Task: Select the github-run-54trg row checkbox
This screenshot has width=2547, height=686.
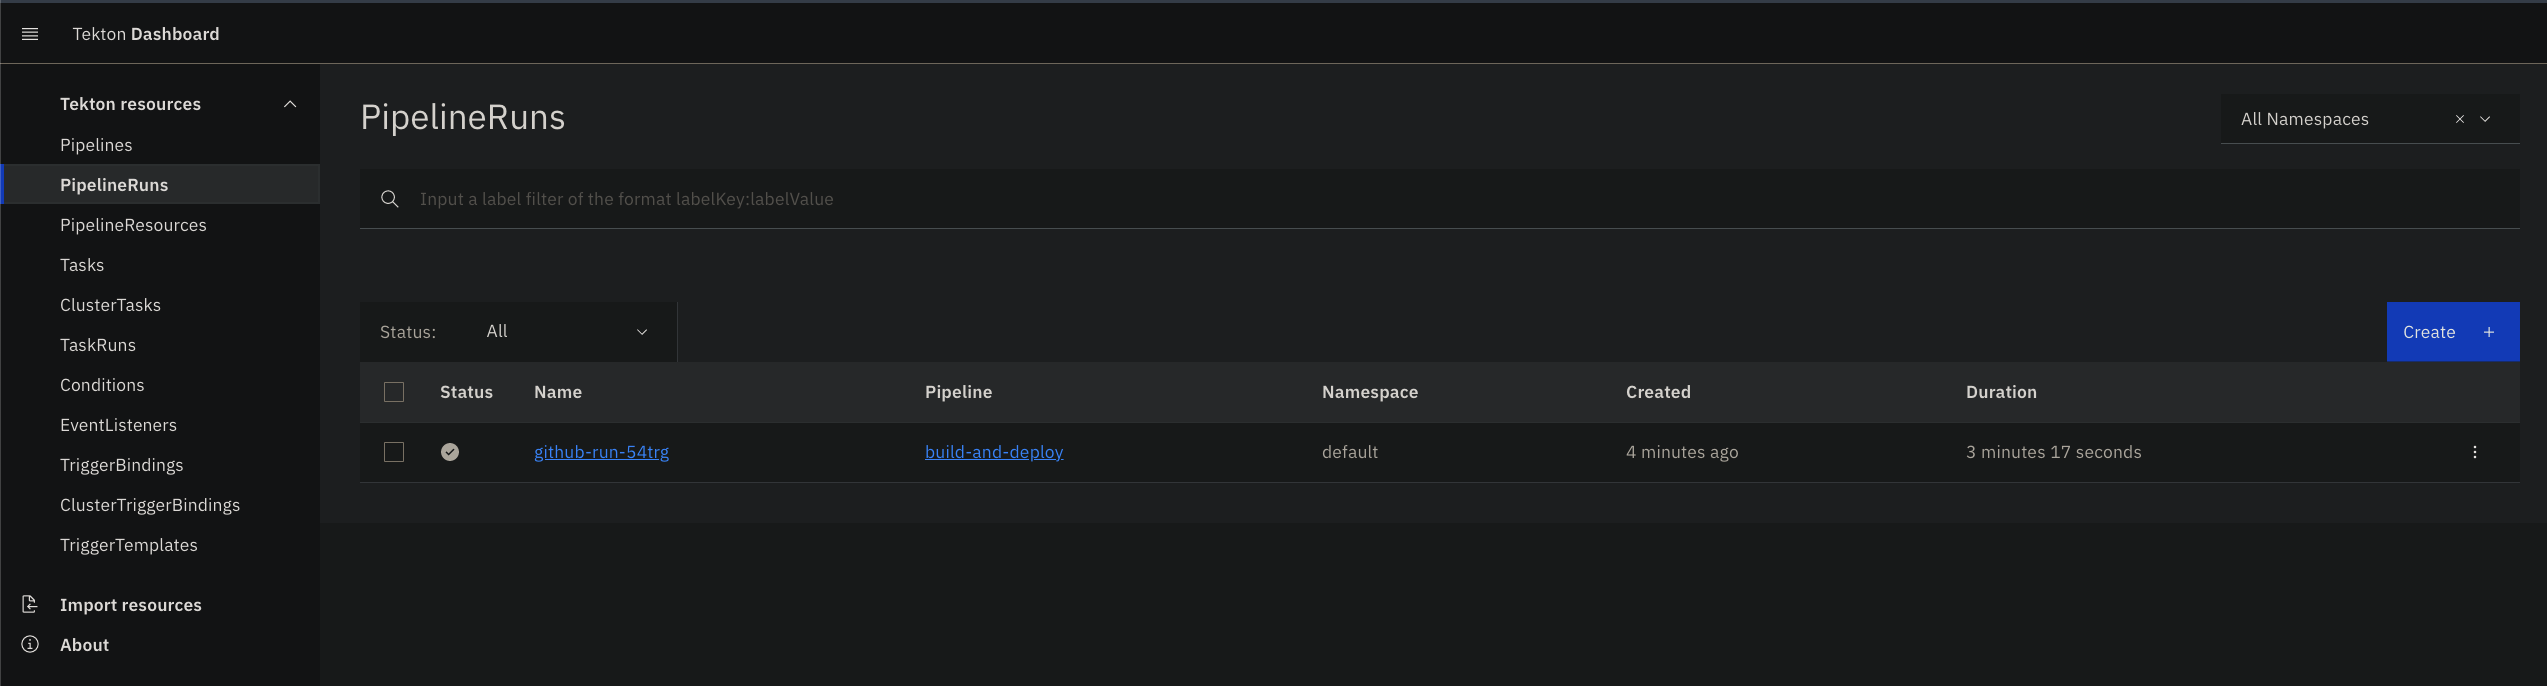Action: (x=394, y=452)
